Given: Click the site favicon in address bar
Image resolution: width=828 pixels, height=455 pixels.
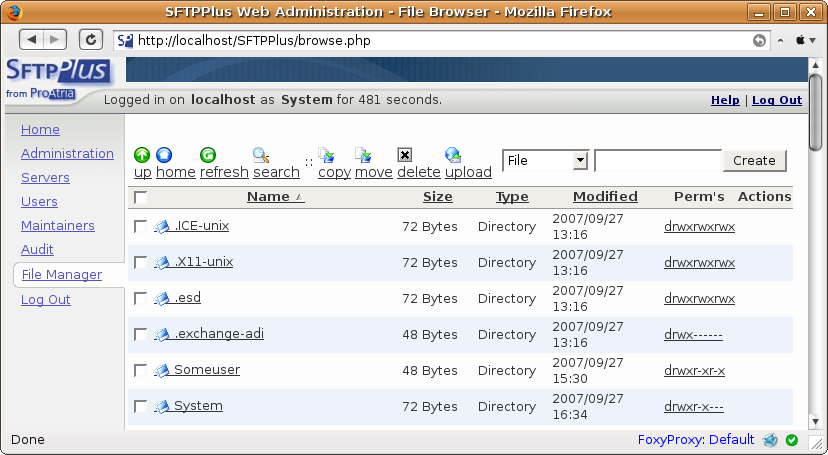Looking at the screenshot, I should (125, 41).
